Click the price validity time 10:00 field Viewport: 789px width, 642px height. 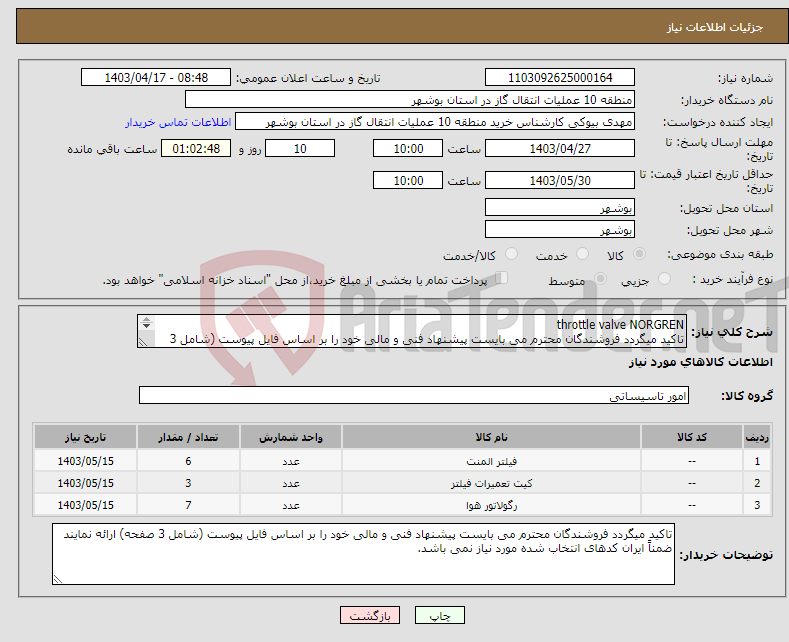(x=408, y=180)
